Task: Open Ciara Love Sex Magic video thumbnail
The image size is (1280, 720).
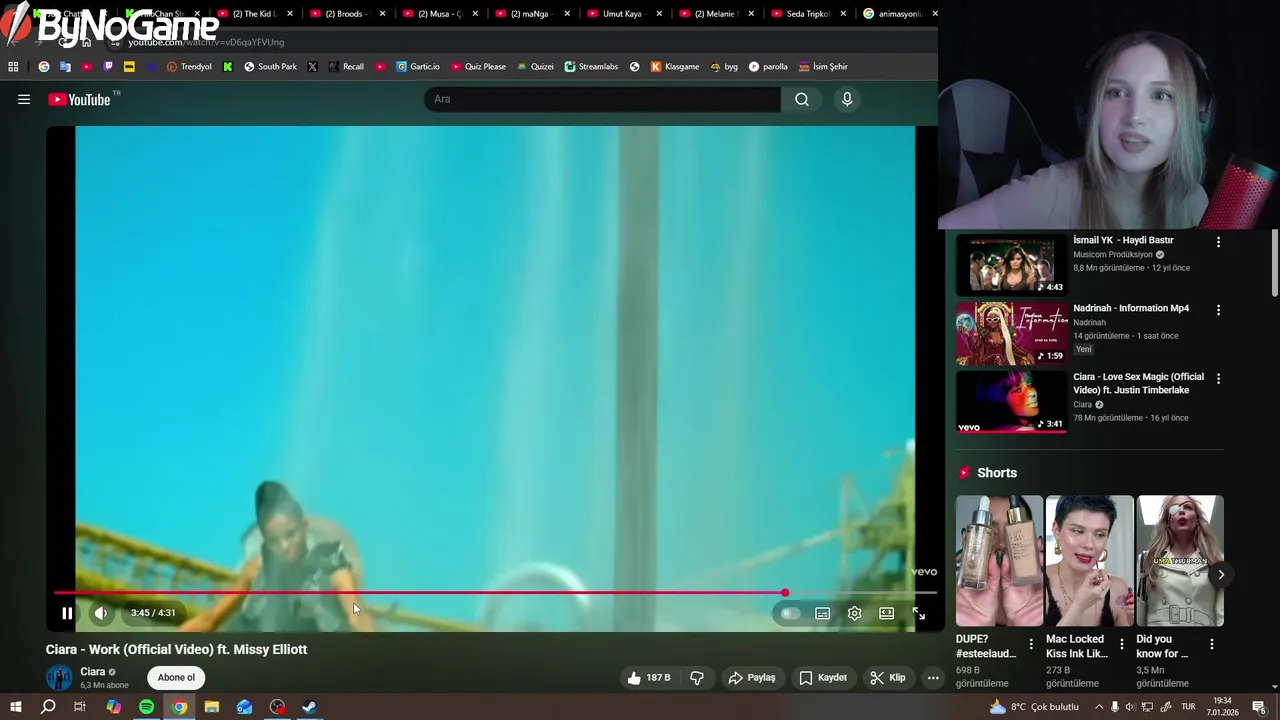Action: [1012, 402]
